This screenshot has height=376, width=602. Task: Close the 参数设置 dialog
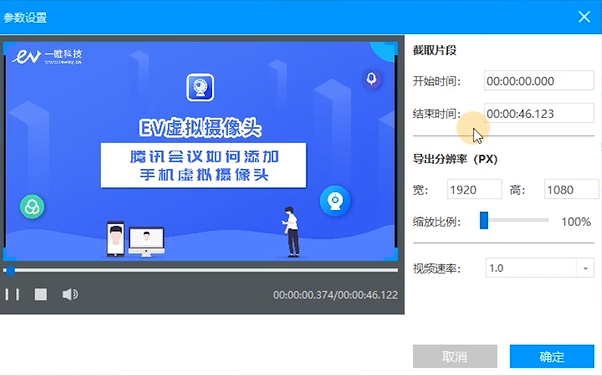[x=584, y=17]
